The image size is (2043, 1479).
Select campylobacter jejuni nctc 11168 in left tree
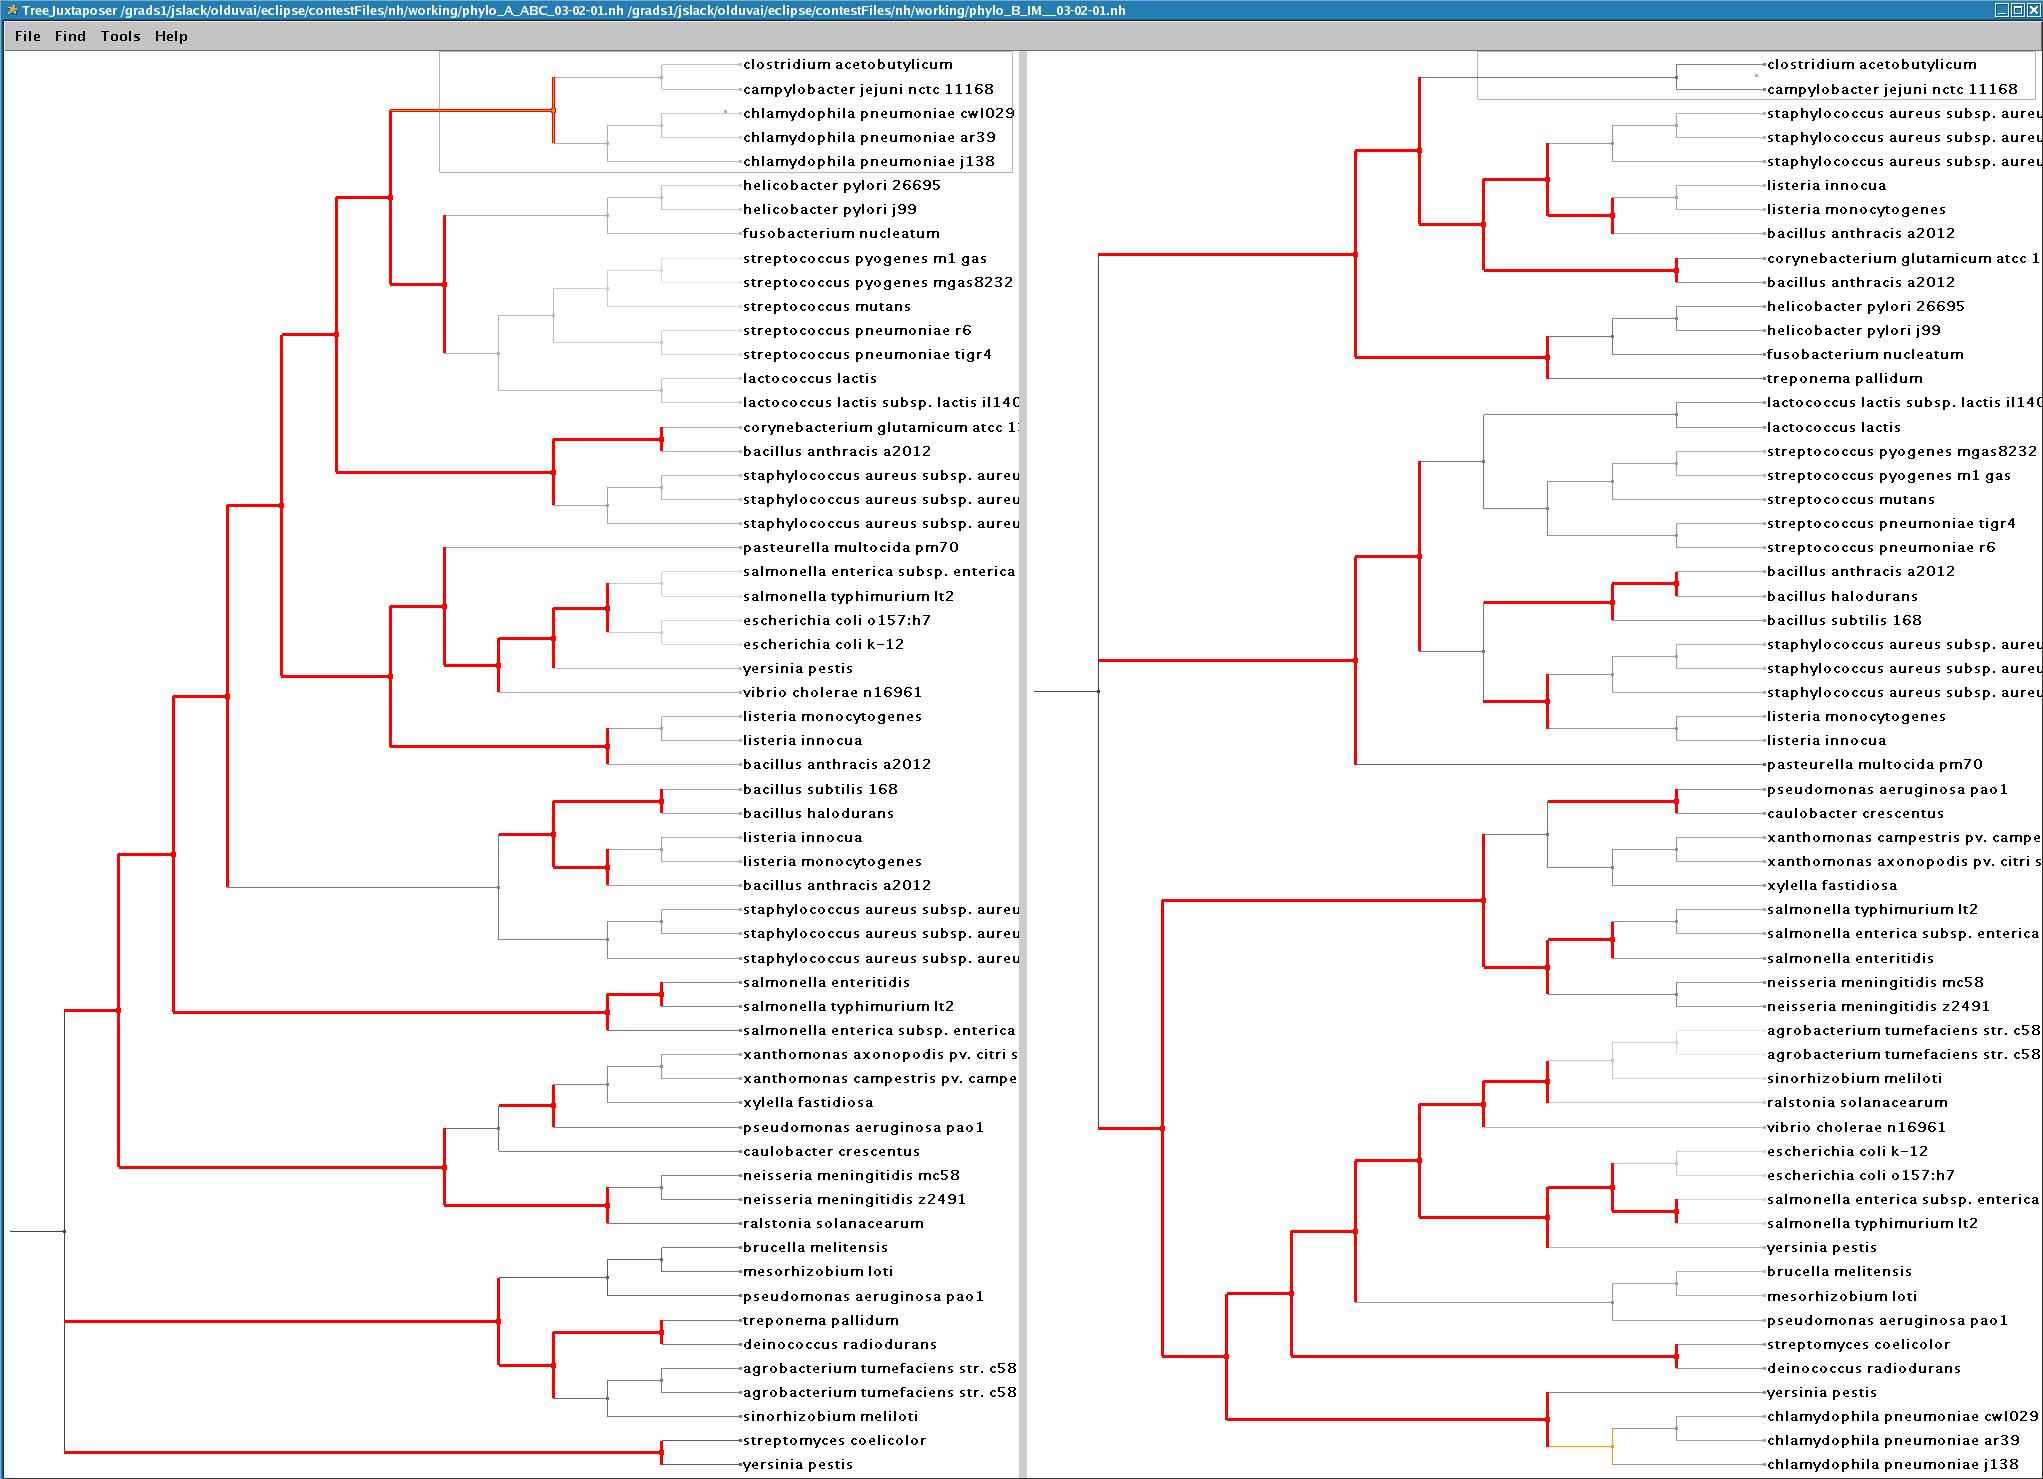tap(868, 89)
